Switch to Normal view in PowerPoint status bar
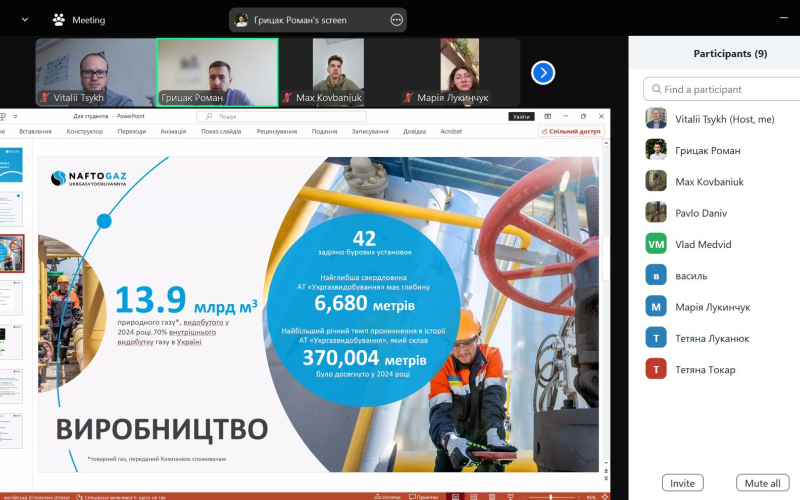Image resolution: width=800 pixels, height=500 pixels. pos(455,496)
